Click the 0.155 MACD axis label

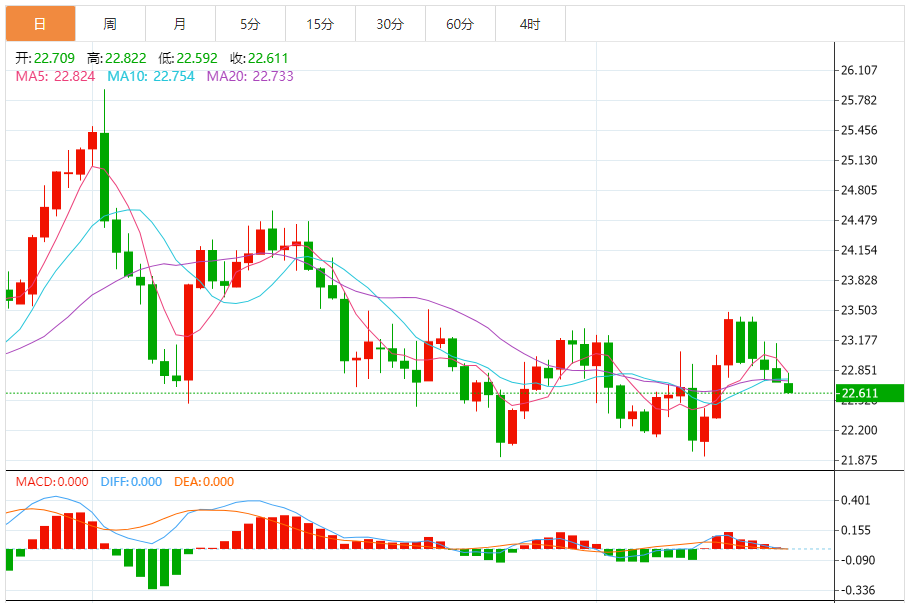pos(856,530)
